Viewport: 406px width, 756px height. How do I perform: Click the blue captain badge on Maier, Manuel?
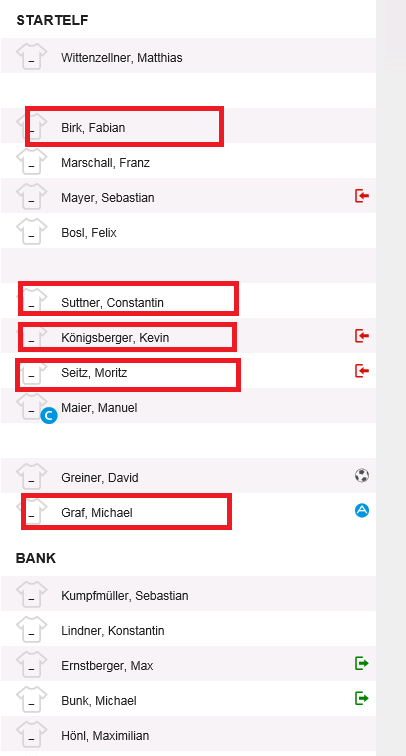49,416
